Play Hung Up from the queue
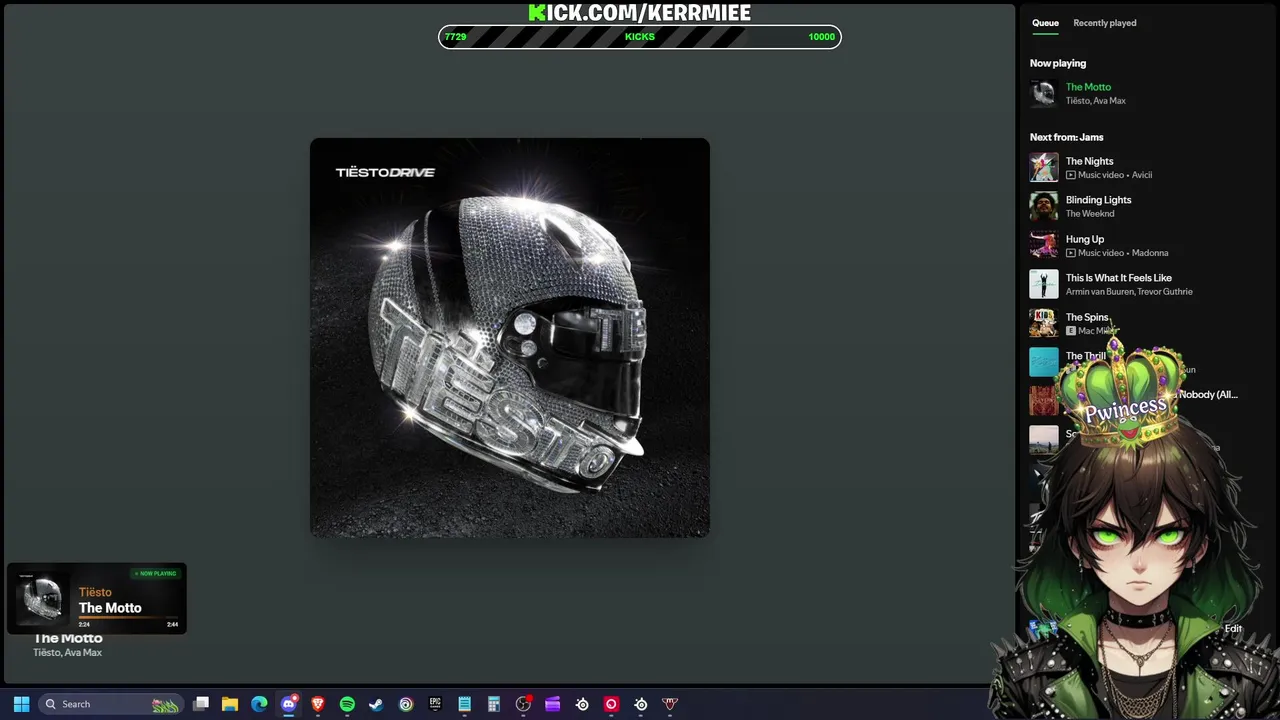Image resolution: width=1280 pixels, height=720 pixels. 1085,239
